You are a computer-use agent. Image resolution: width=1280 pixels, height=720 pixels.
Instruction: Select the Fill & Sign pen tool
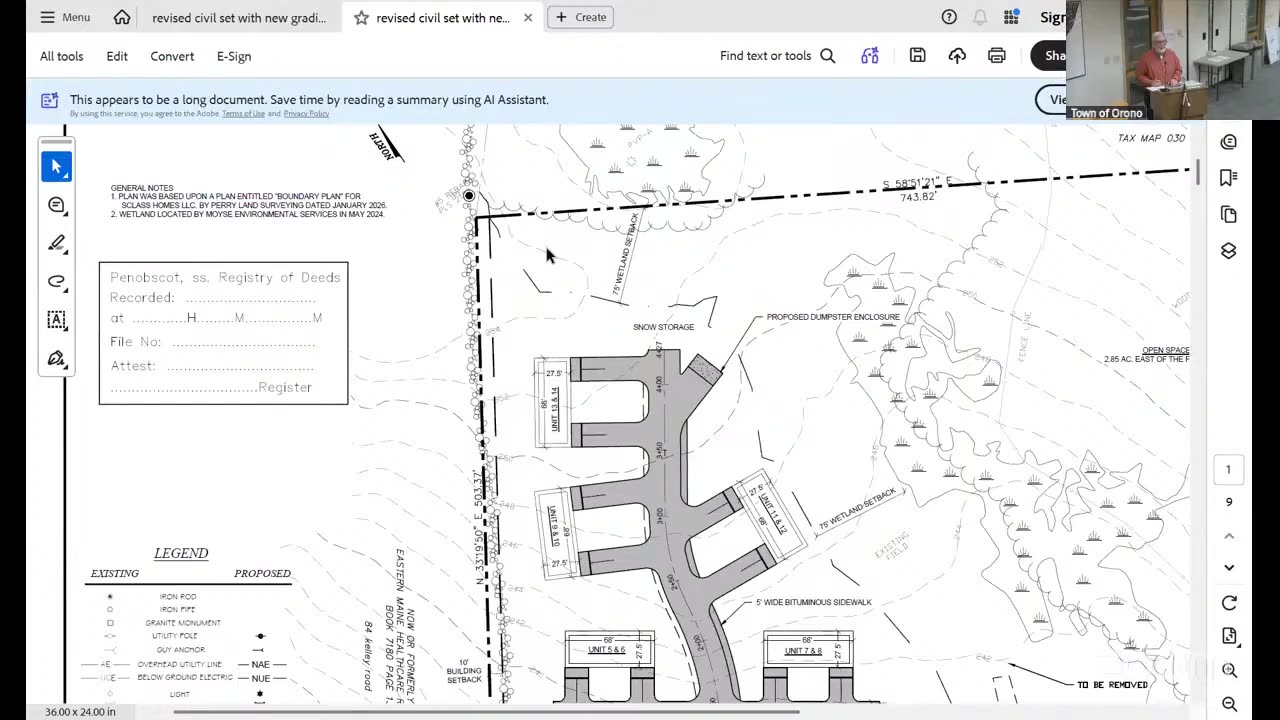[56, 358]
